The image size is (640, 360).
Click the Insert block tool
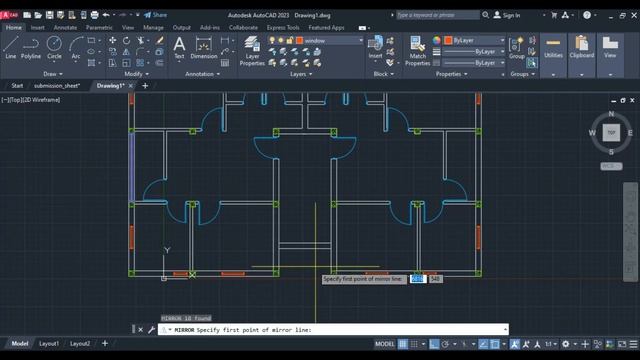(375, 48)
